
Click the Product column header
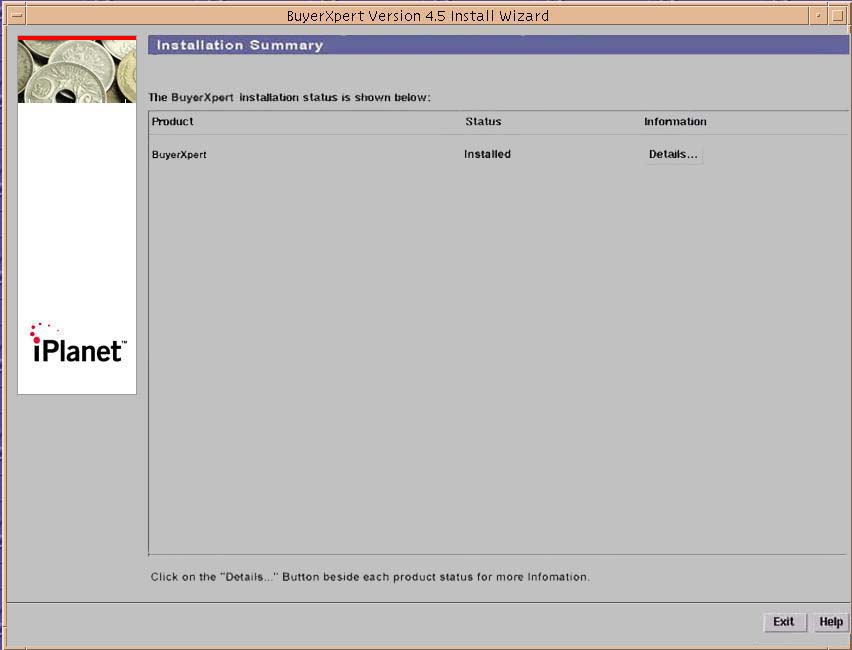pos(173,122)
